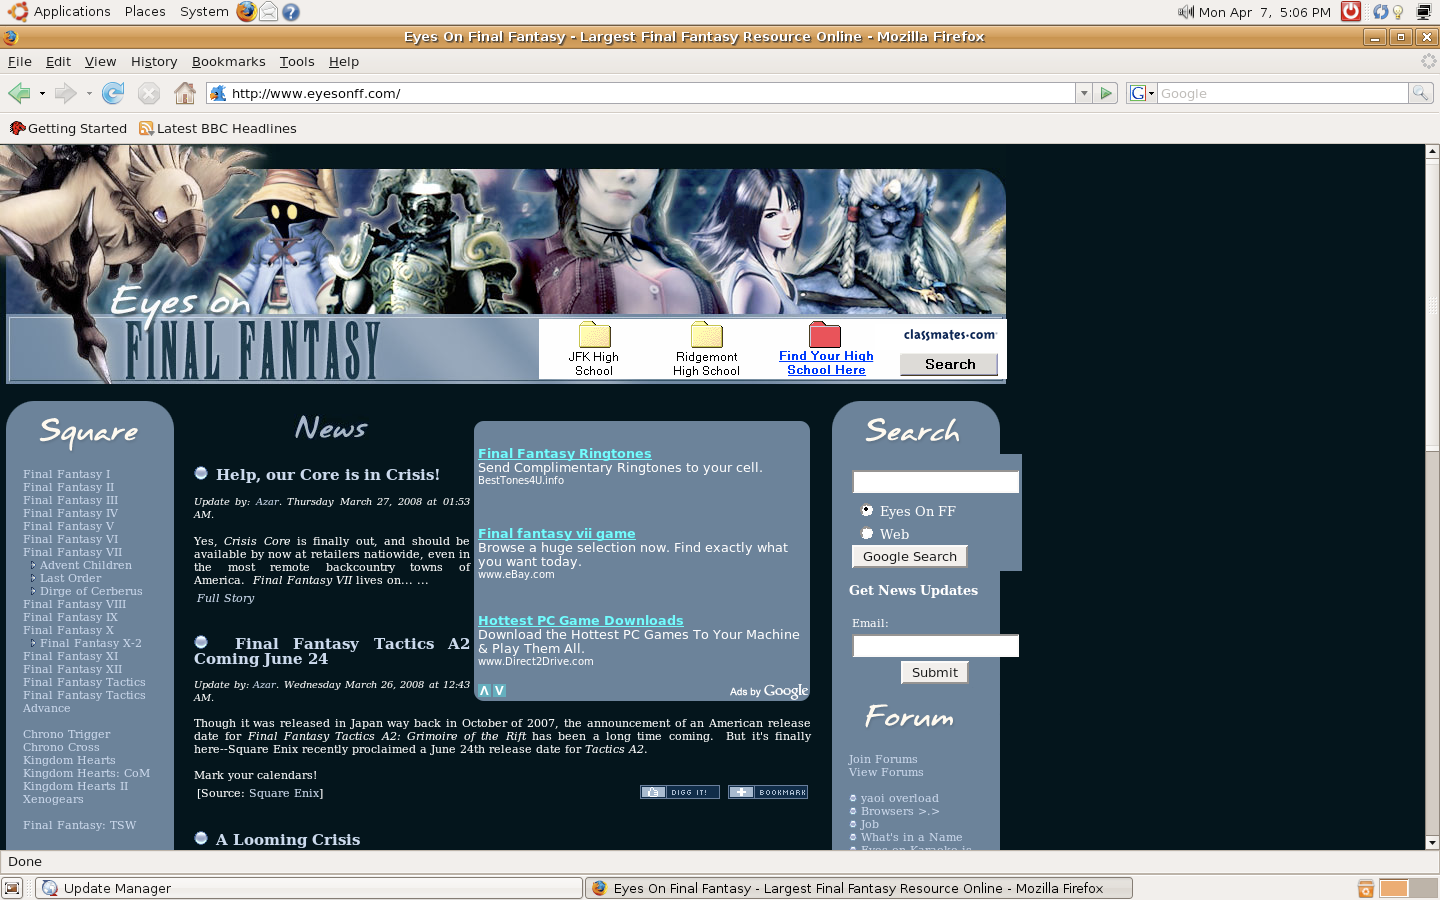The width and height of the screenshot is (1440, 900).
Task: Open the Bookmarks menu
Action: (229, 61)
